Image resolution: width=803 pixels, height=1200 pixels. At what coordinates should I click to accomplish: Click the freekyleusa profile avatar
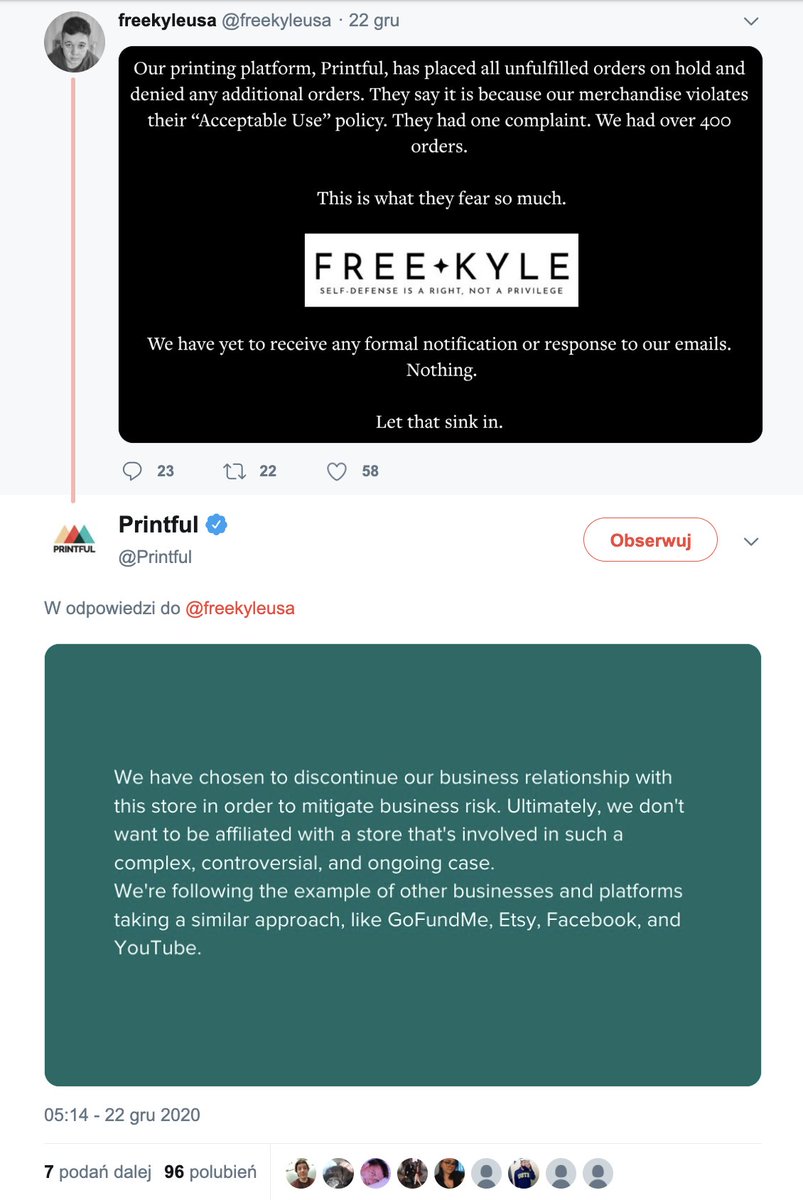pyautogui.click(x=75, y=42)
